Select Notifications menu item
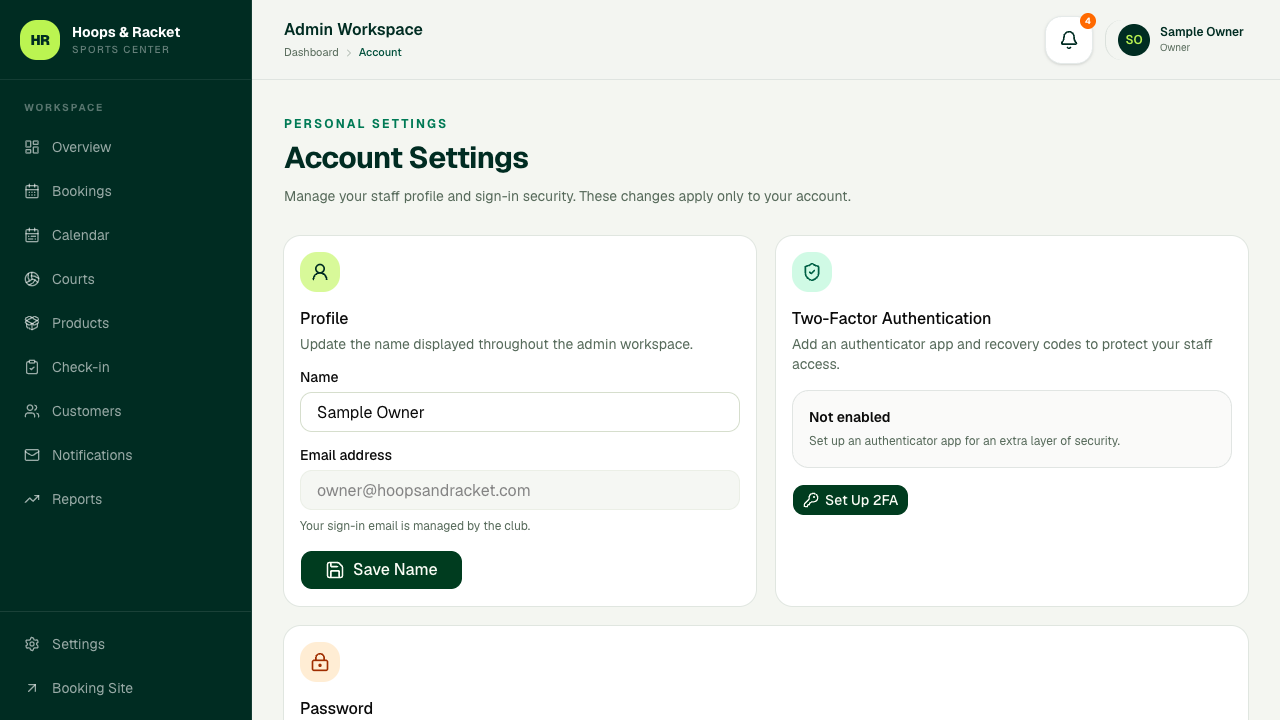This screenshot has width=1280, height=720. (x=126, y=455)
